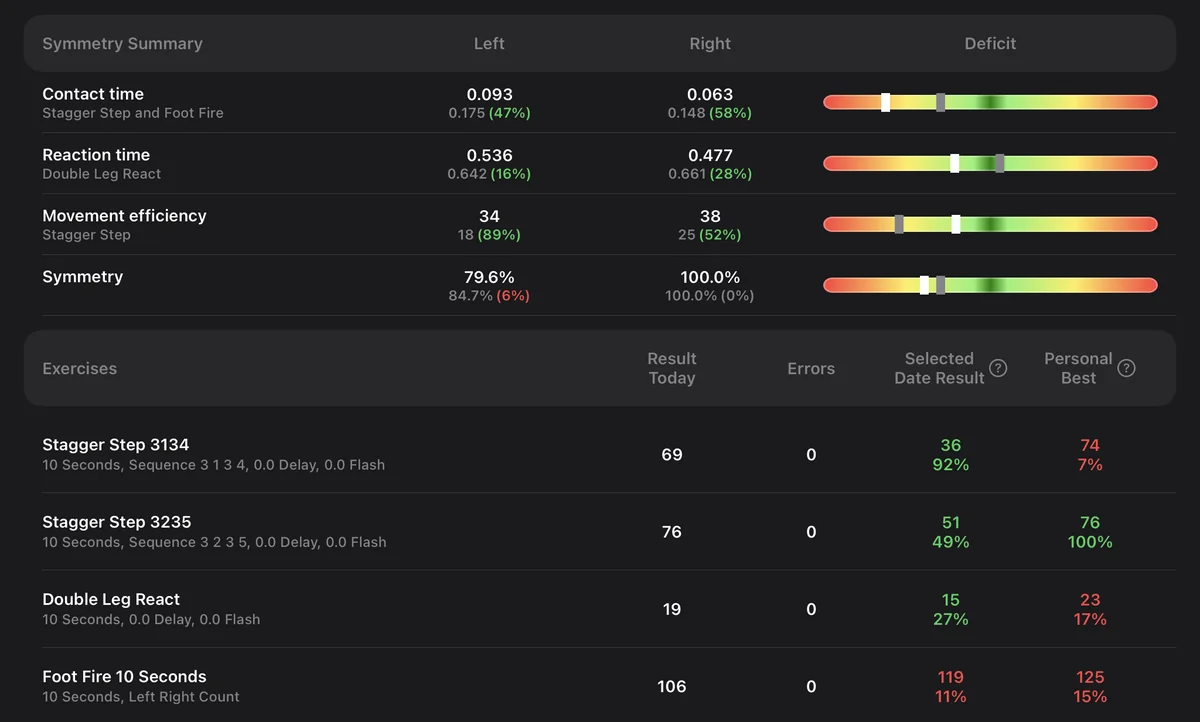Click the Exercises column header
The width and height of the screenshot is (1200, 722).
[x=79, y=368]
